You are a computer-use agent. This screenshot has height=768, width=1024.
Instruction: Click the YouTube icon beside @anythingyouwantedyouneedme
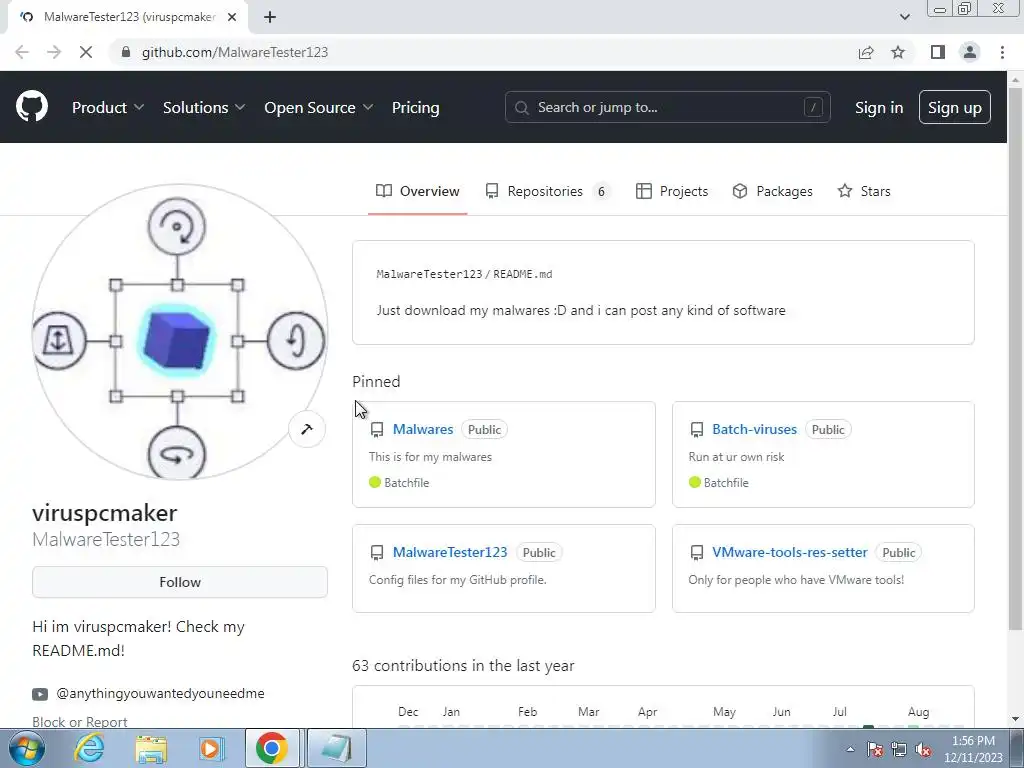(40, 694)
